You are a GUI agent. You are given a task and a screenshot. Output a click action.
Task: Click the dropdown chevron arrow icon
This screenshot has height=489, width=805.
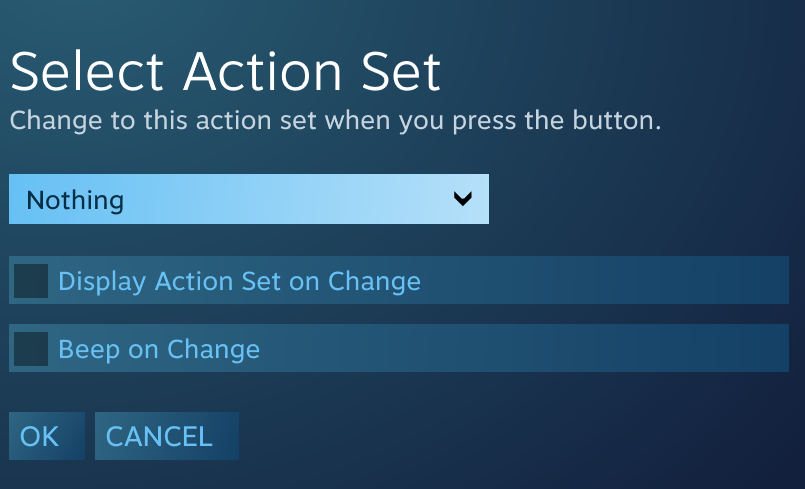pos(462,199)
